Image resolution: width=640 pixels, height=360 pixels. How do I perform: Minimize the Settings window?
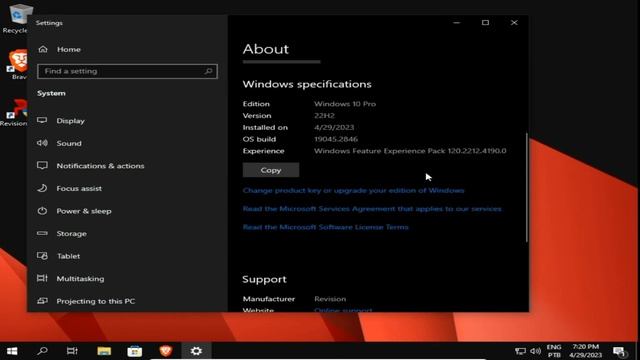click(457, 23)
